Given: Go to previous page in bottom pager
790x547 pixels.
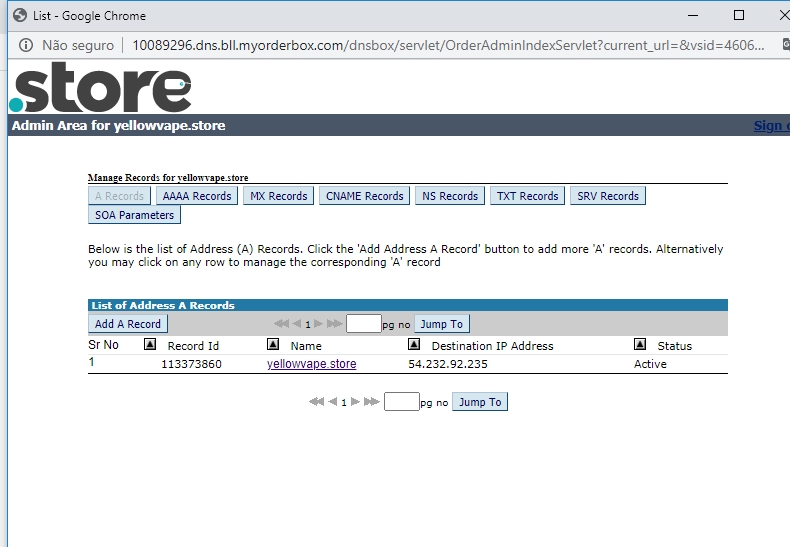Looking at the screenshot, I should click(x=332, y=402).
